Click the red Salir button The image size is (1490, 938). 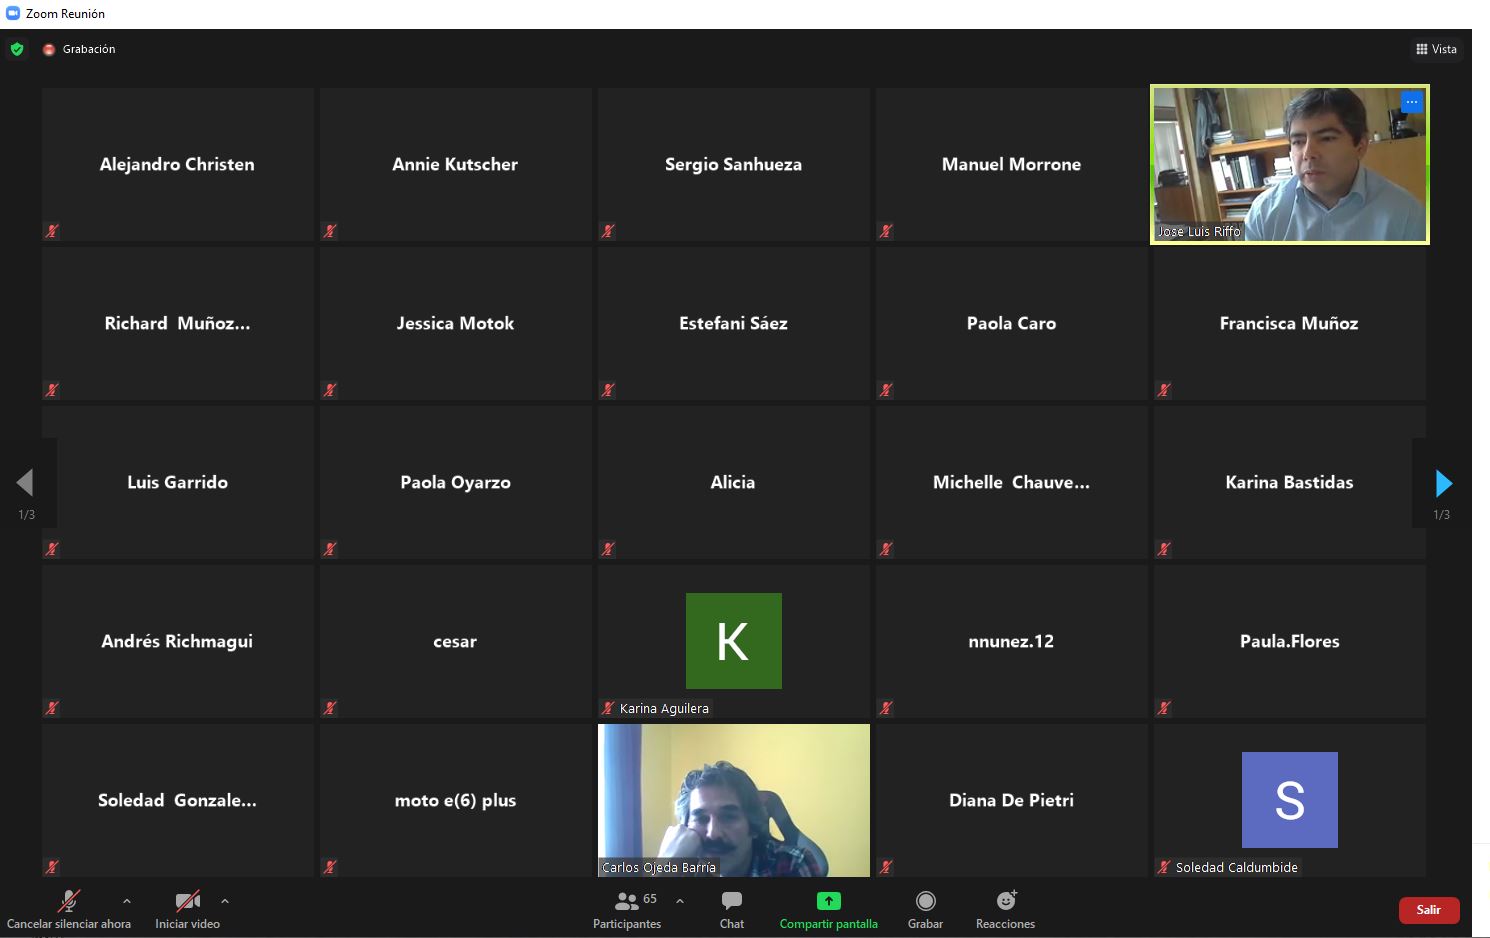(1428, 909)
